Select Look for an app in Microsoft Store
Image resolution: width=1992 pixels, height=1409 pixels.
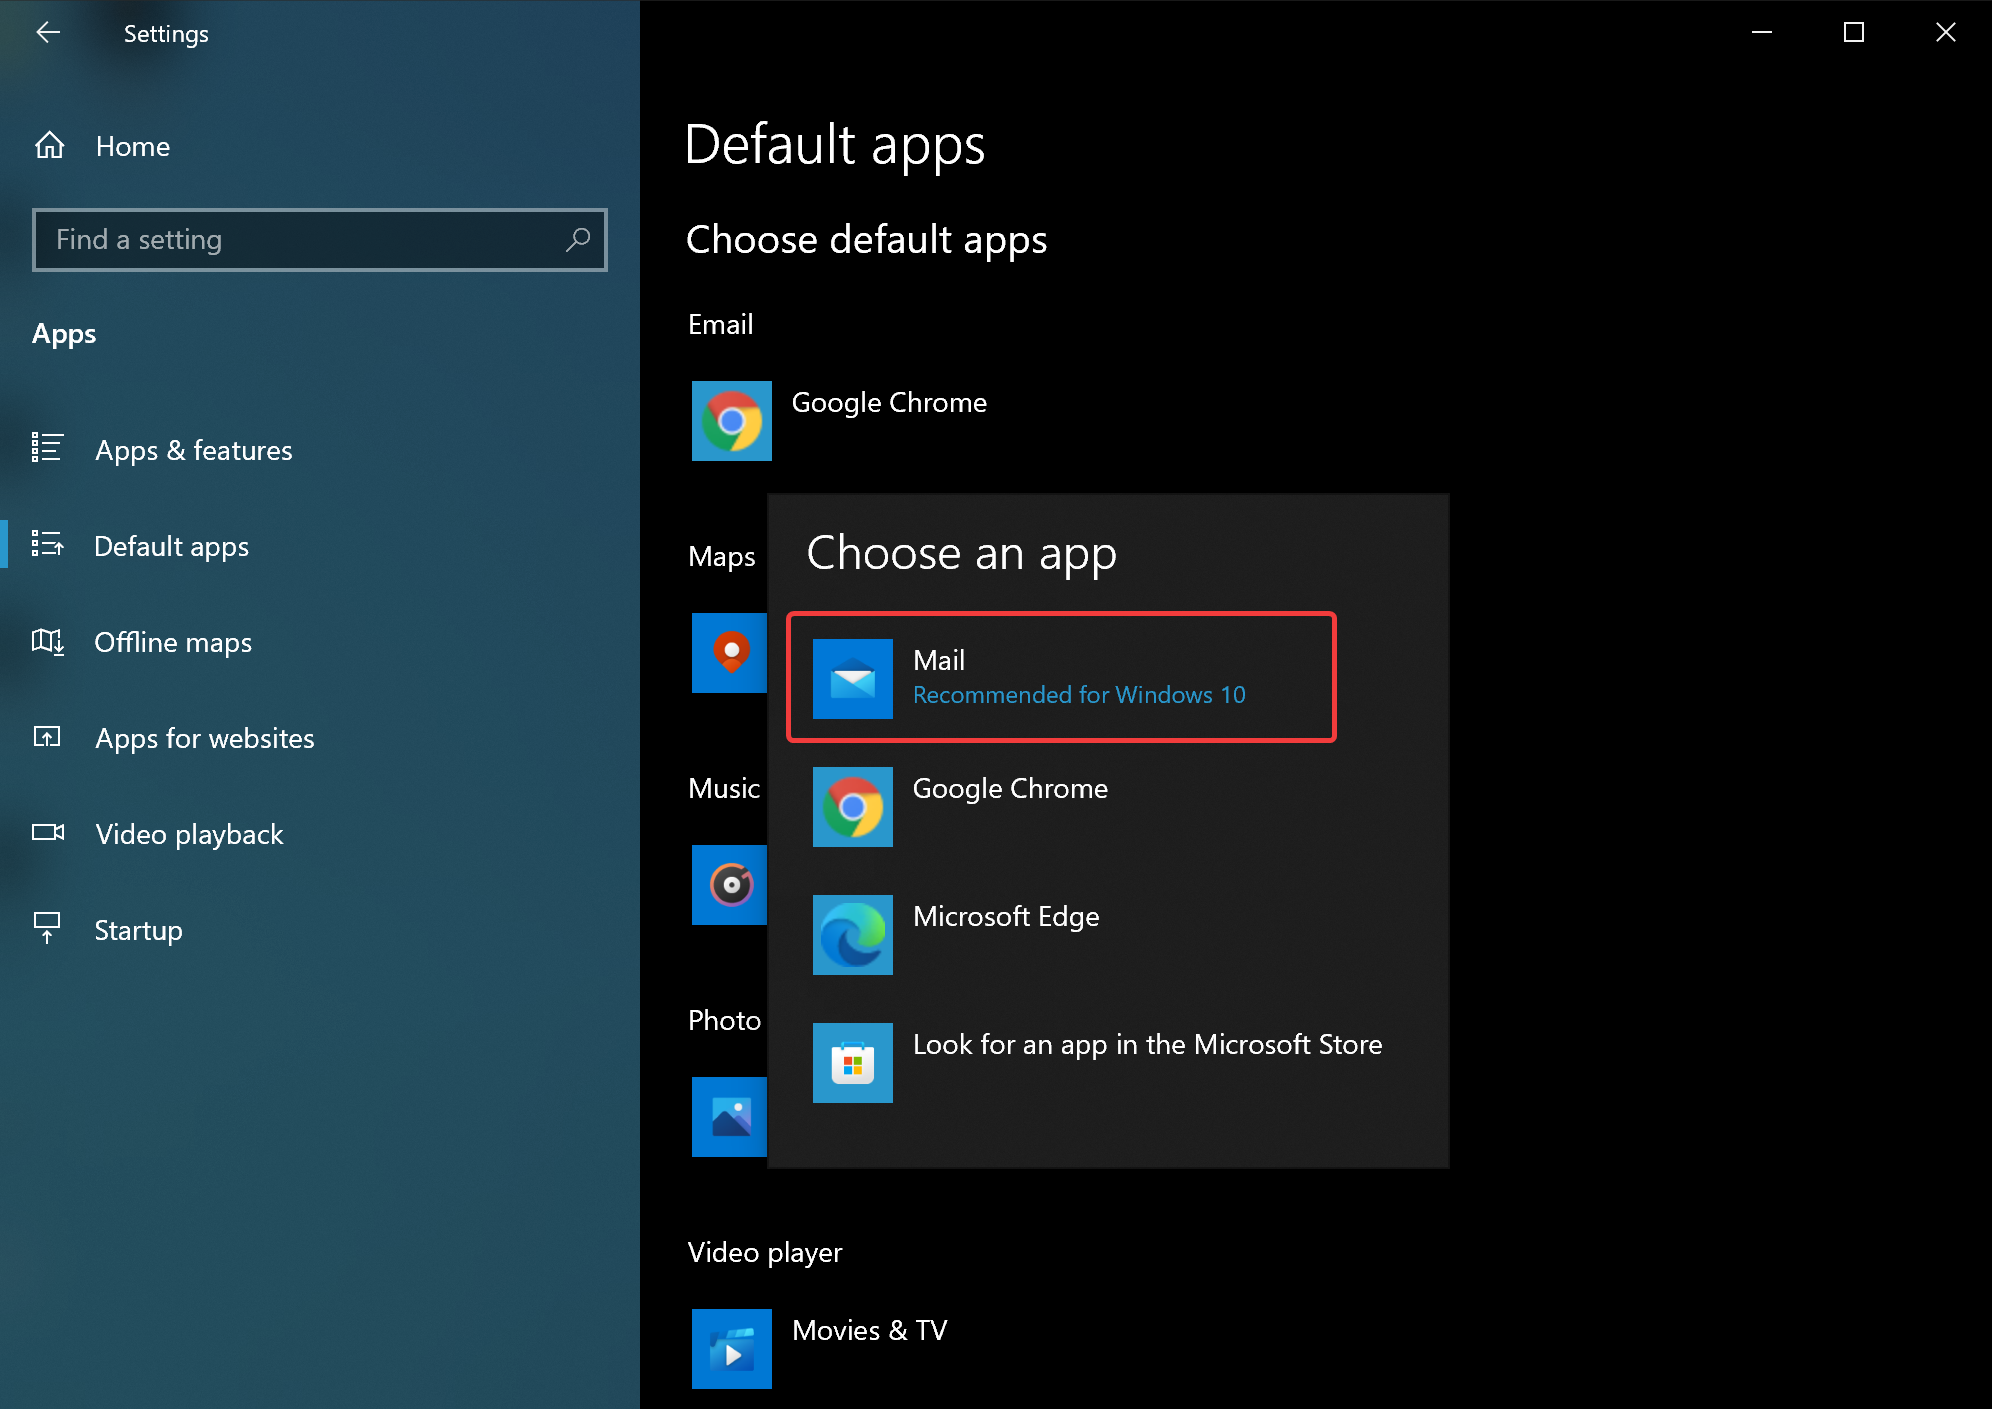tap(1107, 1063)
